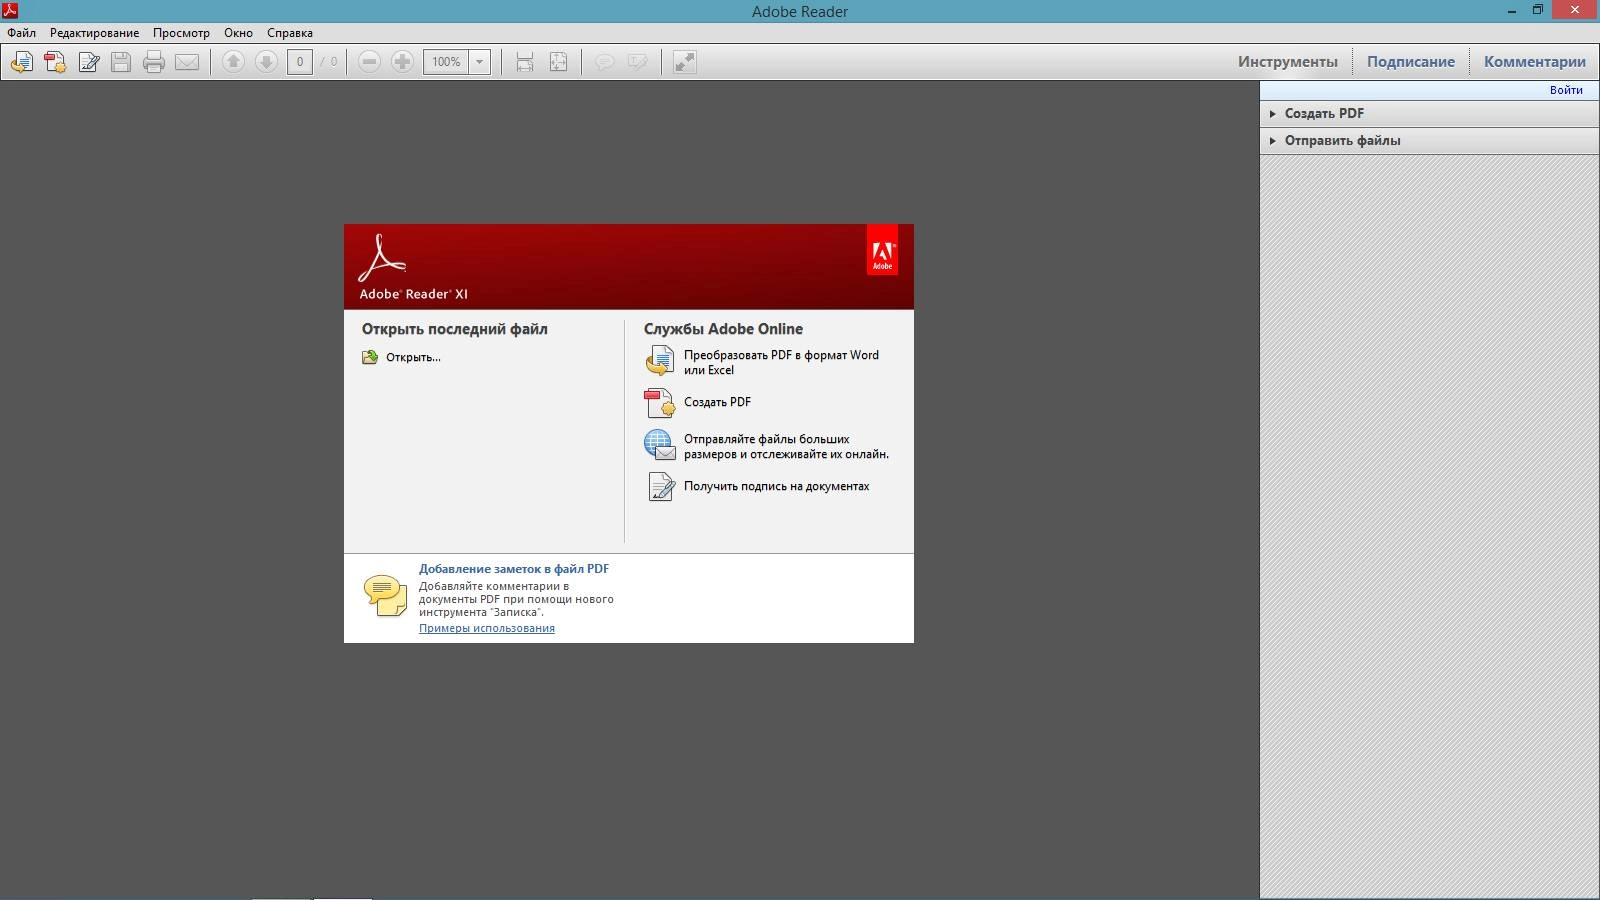
Task: Click Добавление заметок в файл PDF heading
Action: tap(514, 568)
